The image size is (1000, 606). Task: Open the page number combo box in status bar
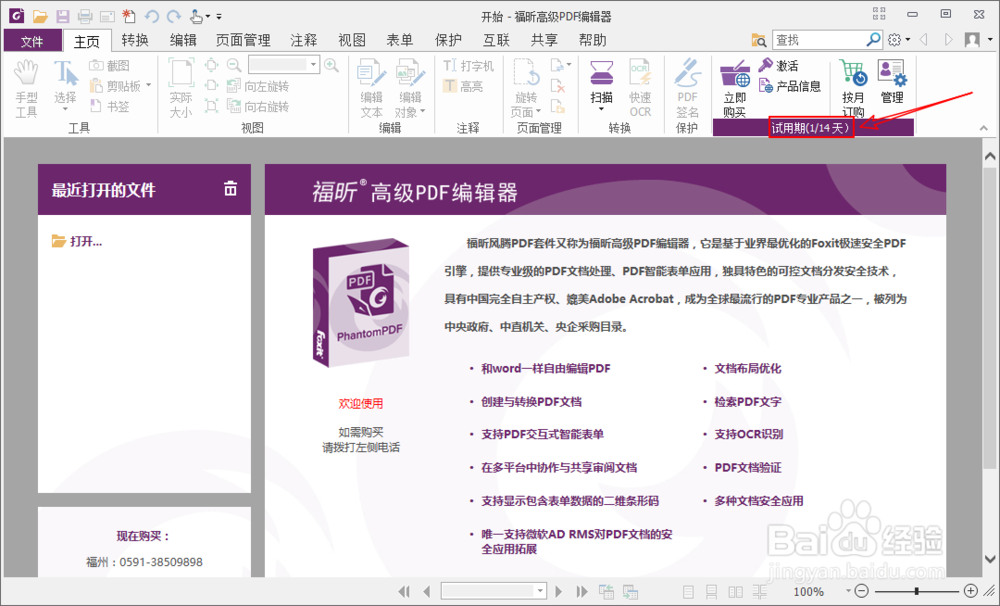[x=494, y=591]
